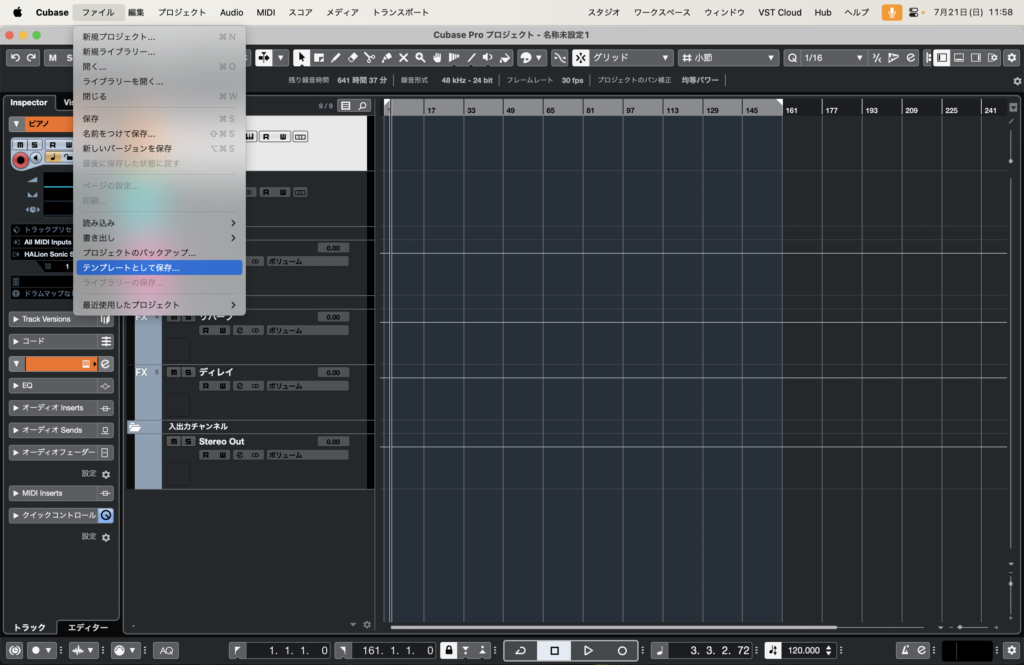Toggle record enable in the Inspector
The image size is (1024, 665).
(x=20, y=159)
